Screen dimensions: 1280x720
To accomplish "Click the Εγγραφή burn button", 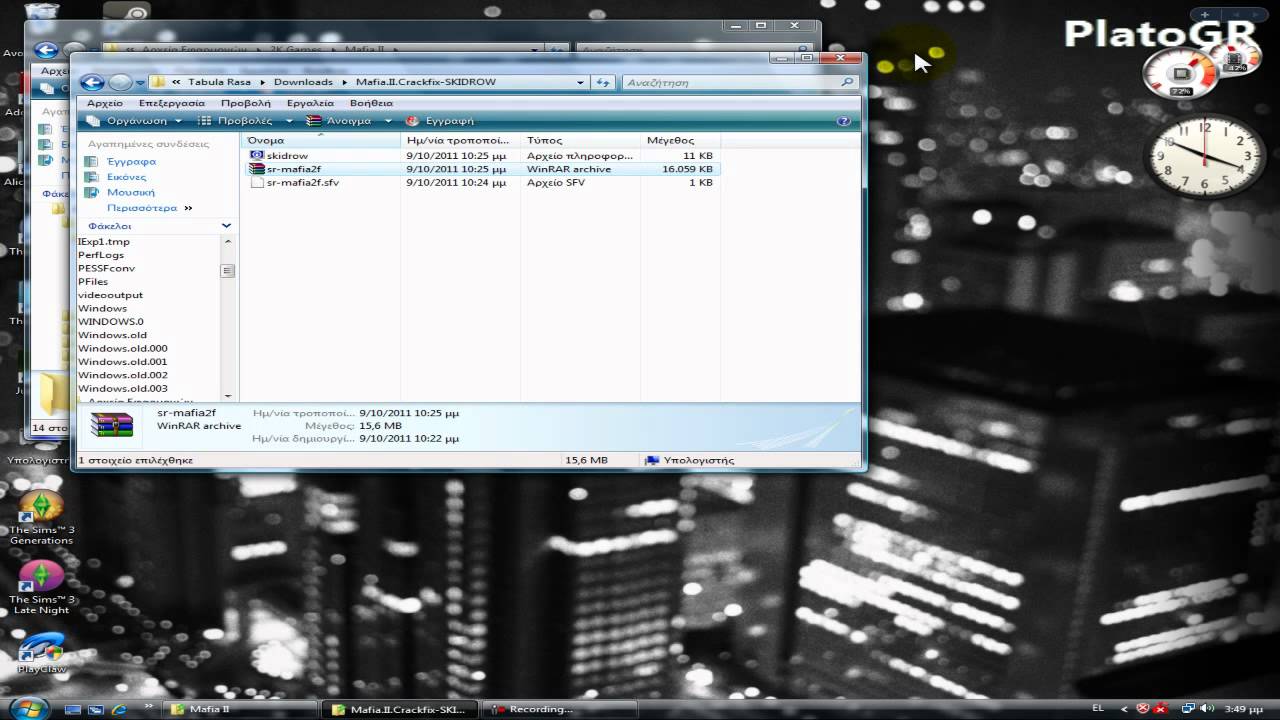I will coord(440,121).
